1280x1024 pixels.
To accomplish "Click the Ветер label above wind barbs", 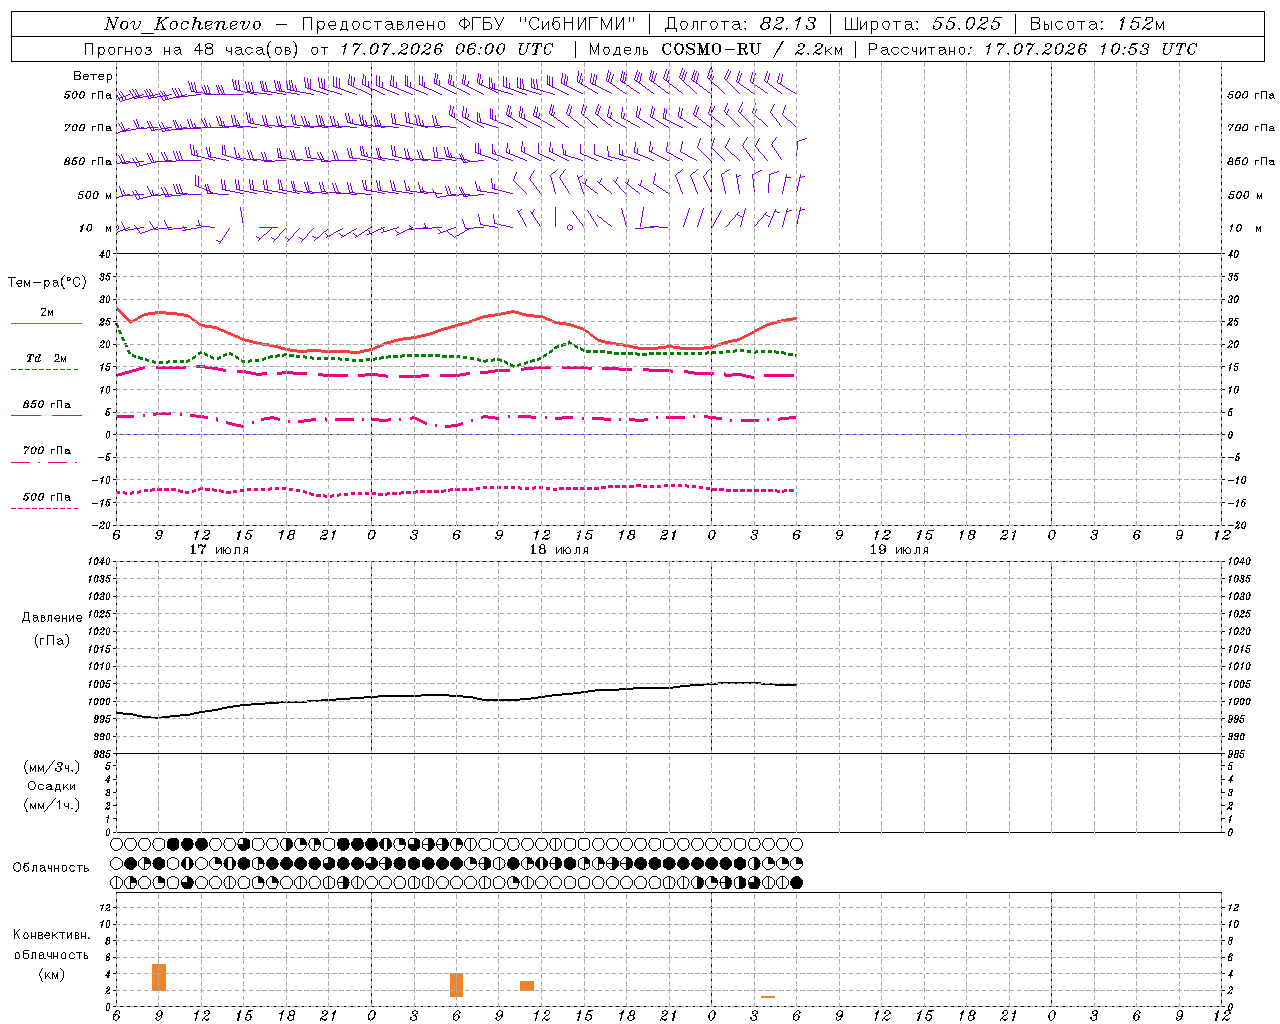I will (x=93, y=76).
